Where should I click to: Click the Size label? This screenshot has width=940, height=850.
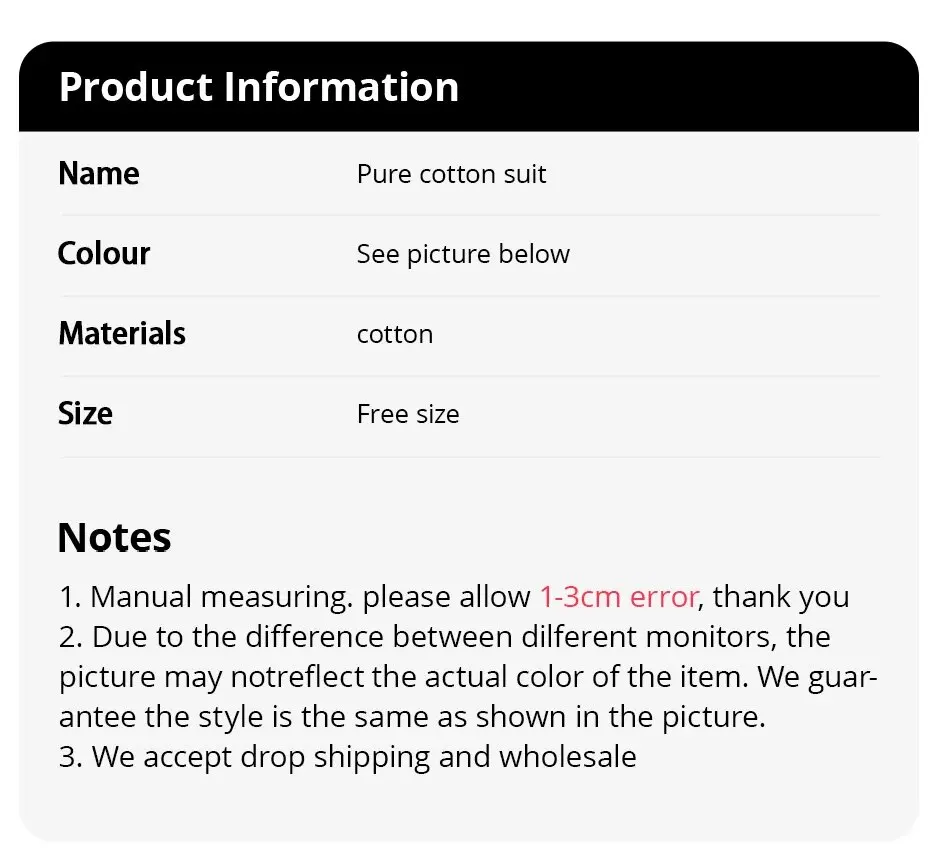pos(85,414)
